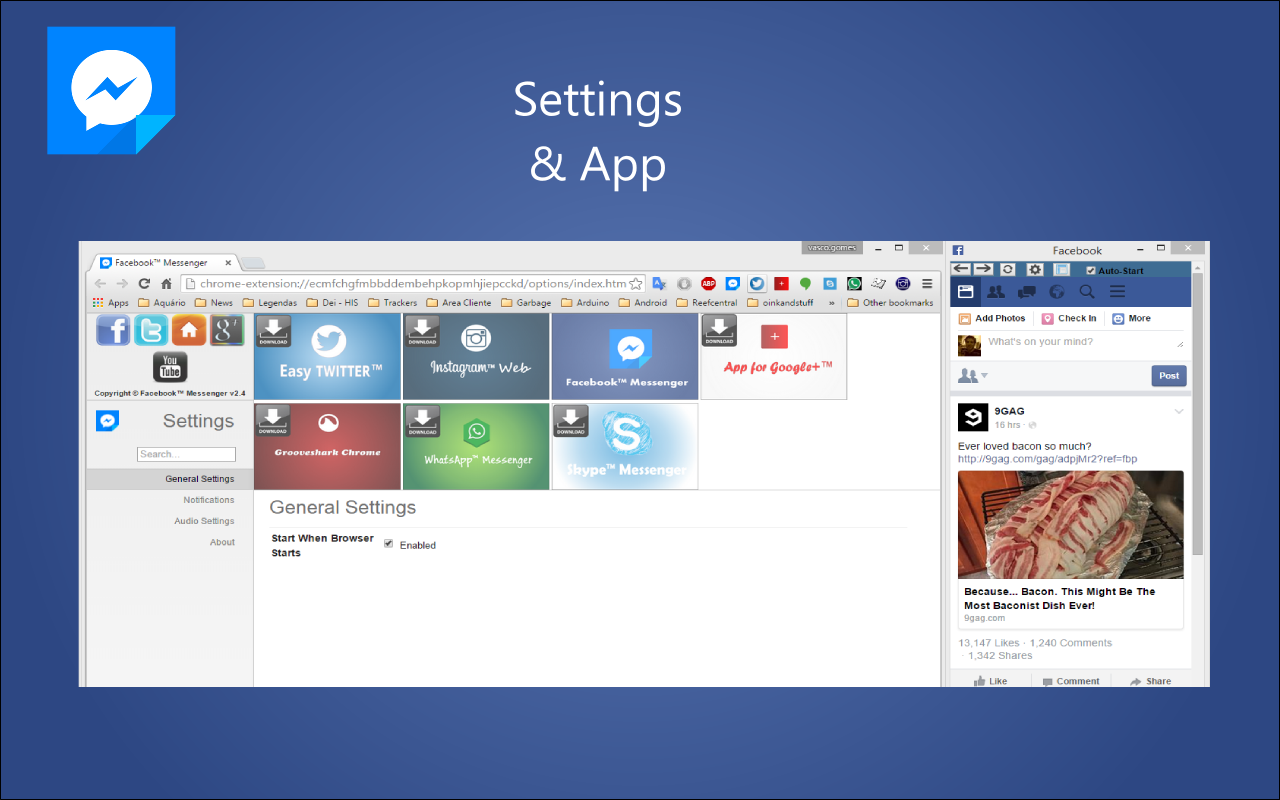
Task: Click the forward arrow in Facebook app window
Action: [983, 269]
